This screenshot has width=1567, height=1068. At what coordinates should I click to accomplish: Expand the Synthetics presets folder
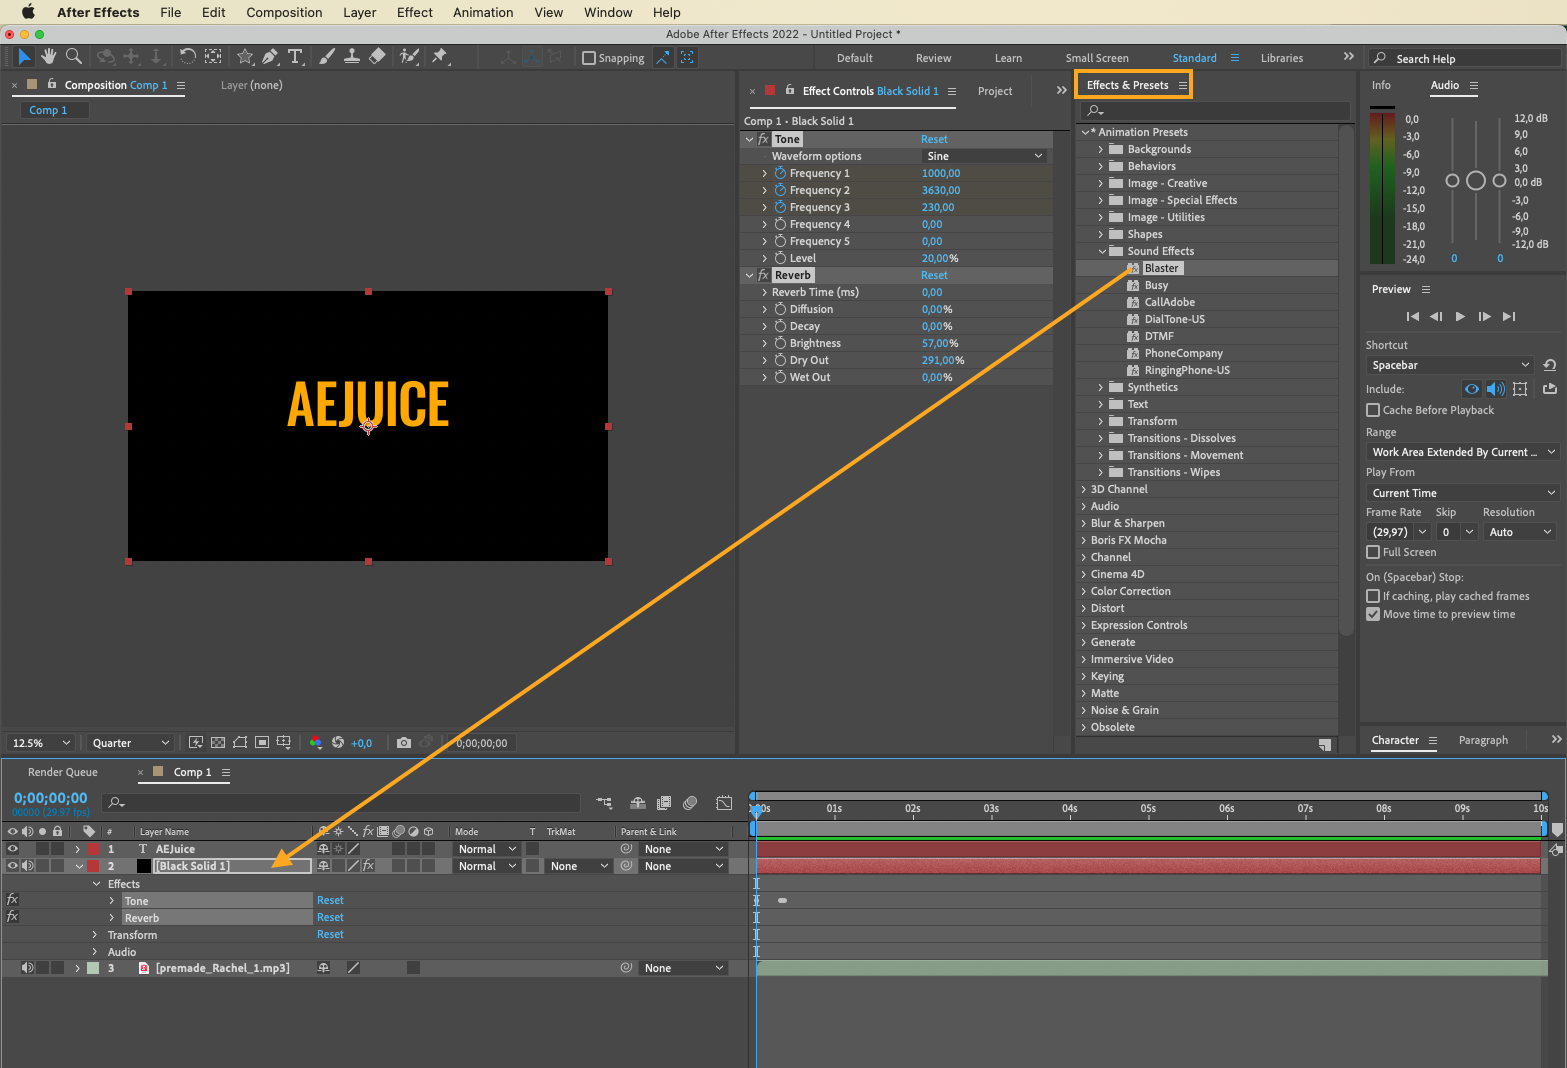coord(1101,387)
